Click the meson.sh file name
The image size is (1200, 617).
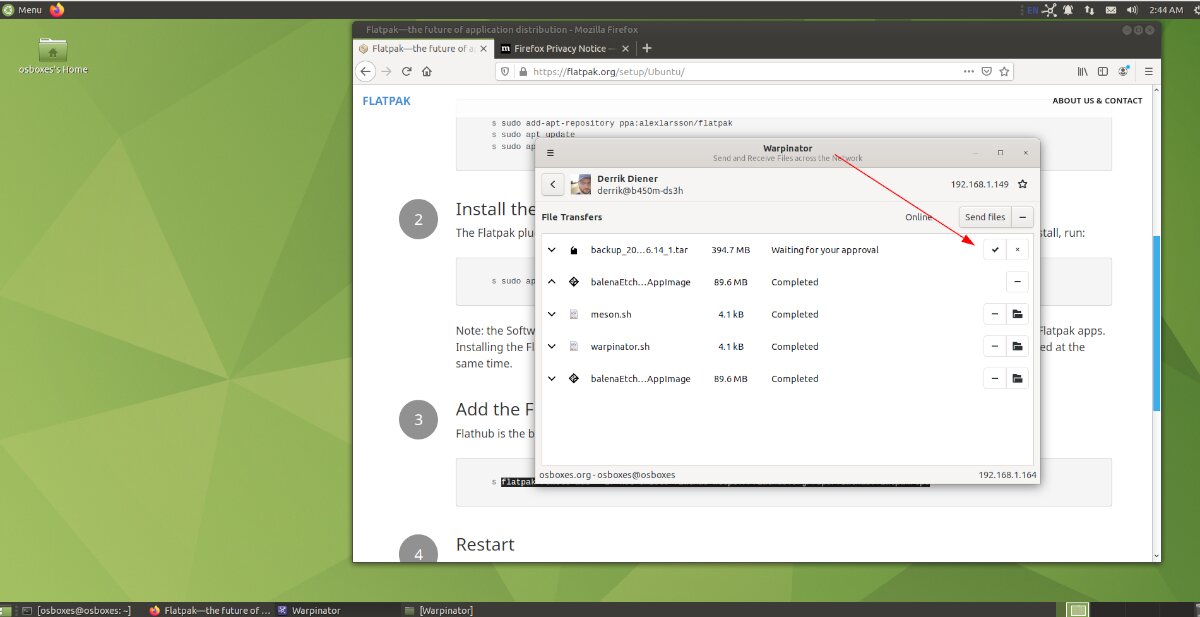610,314
